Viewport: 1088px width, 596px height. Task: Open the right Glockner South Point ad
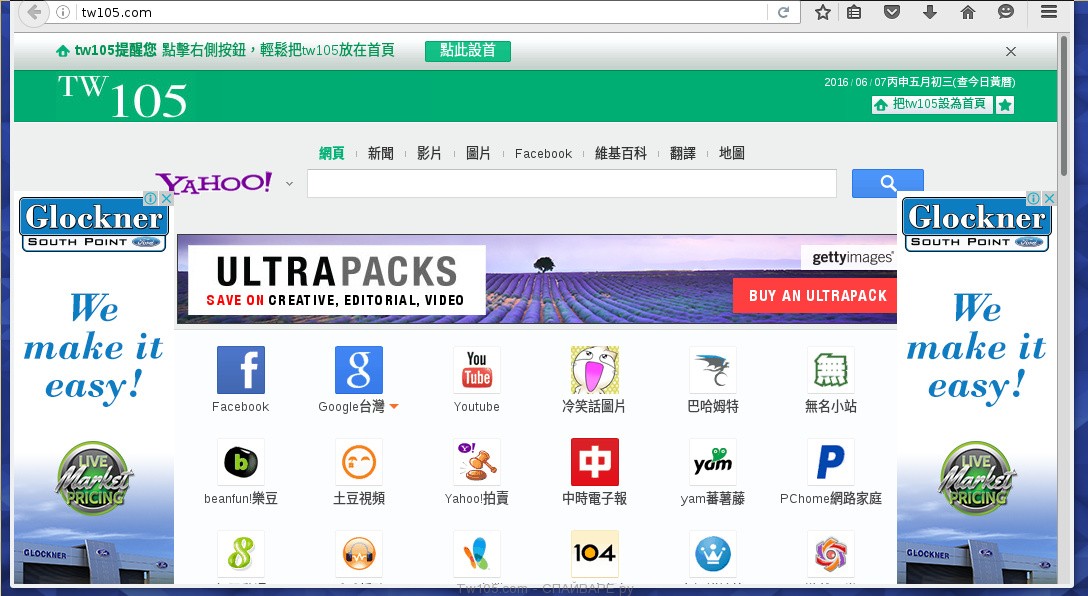pyautogui.click(x=977, y=389)
